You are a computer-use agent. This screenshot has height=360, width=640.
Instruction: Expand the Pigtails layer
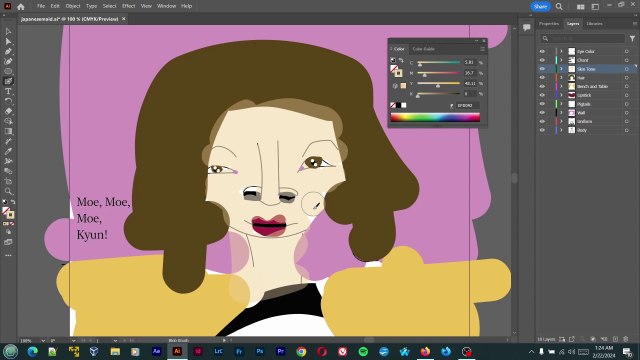click(561, 104)
